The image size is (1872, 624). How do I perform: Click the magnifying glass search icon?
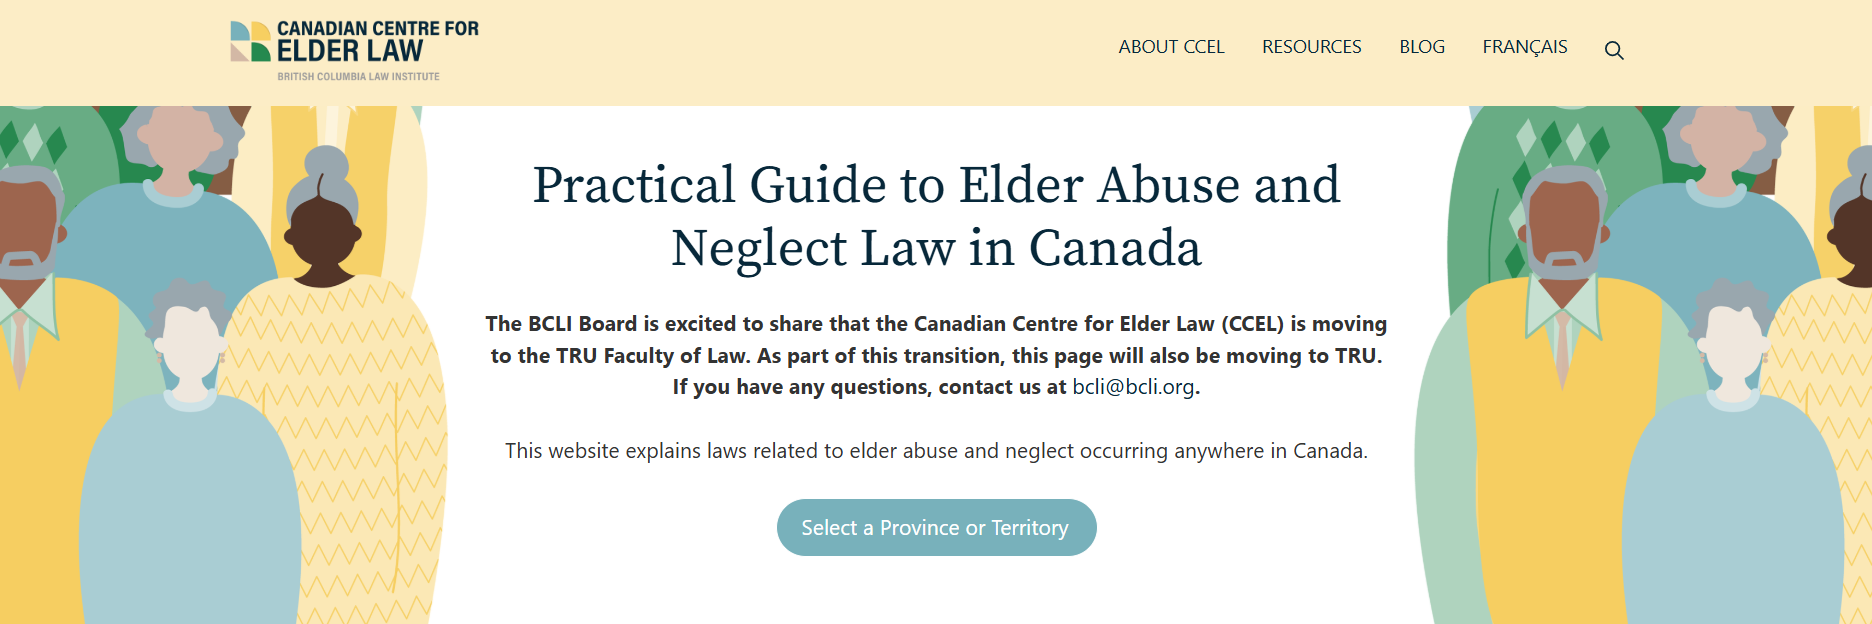click(1614, 50)
